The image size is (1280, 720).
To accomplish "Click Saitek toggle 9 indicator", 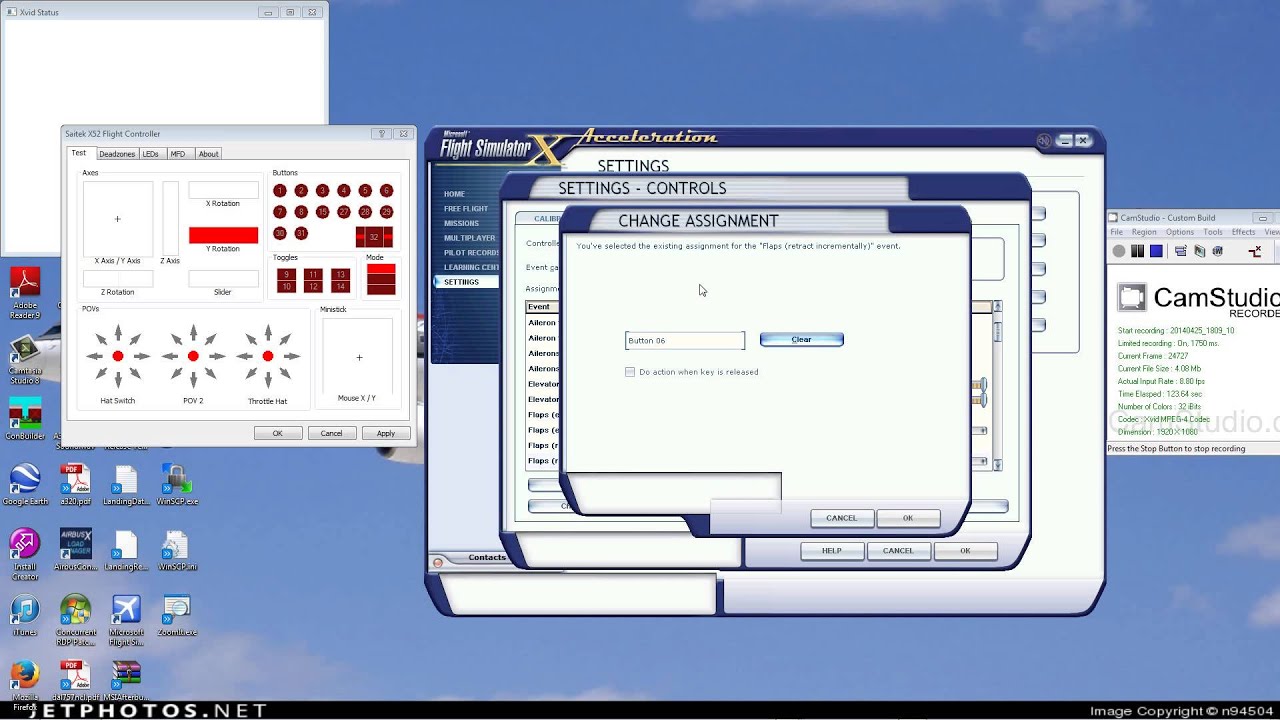I will click(x=286, y=274).
